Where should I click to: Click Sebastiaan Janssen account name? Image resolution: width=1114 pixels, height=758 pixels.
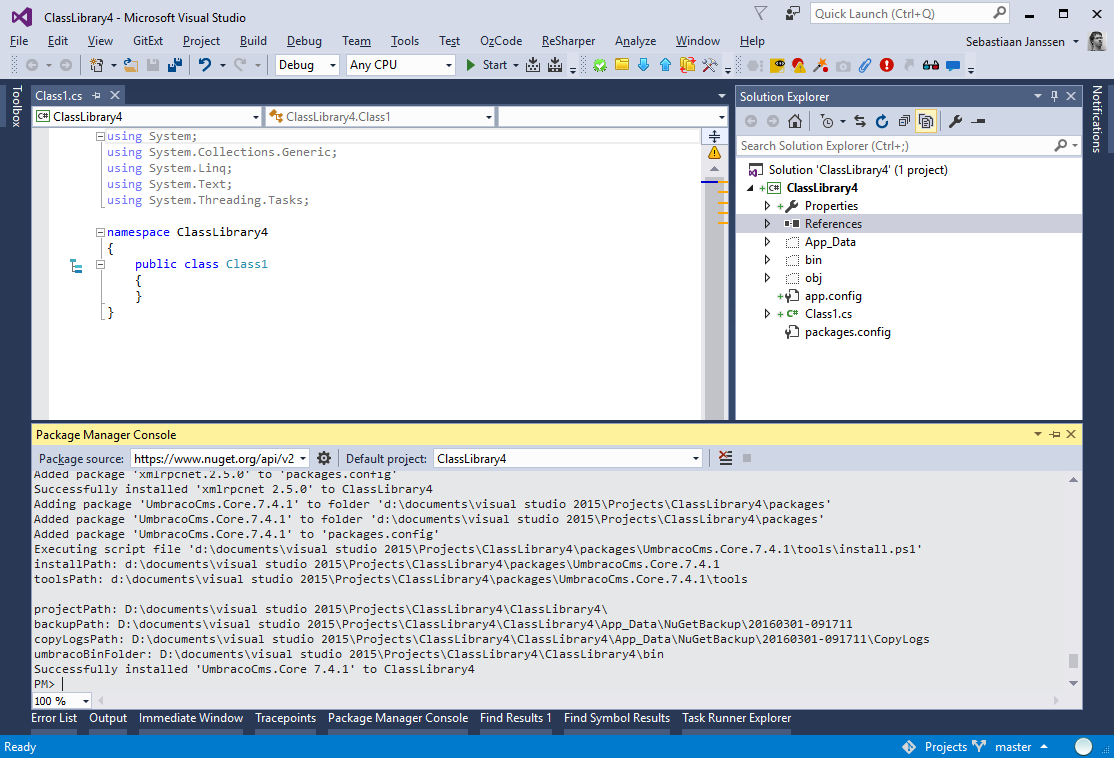coord(1015,42)
